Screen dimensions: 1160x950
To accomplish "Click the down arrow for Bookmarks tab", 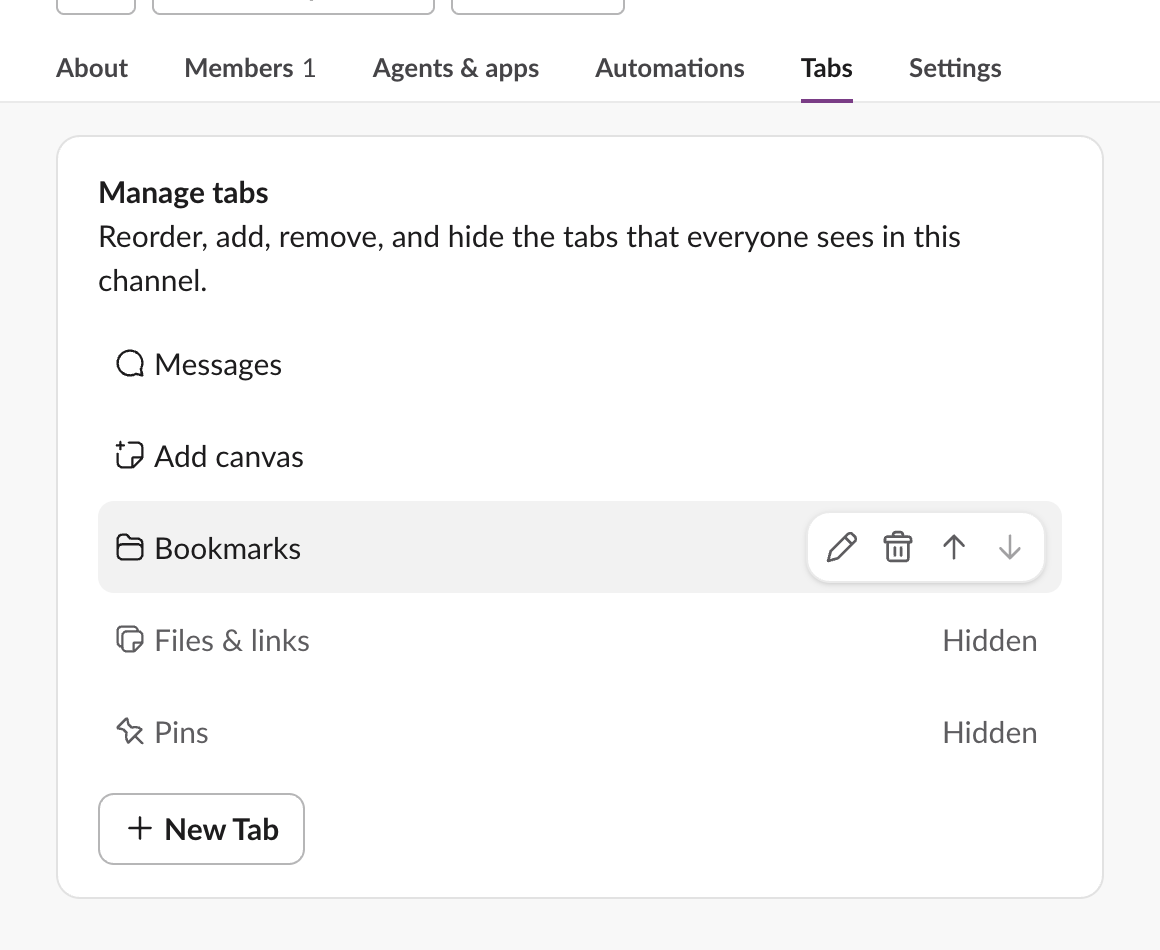I will pos(1010,548).
